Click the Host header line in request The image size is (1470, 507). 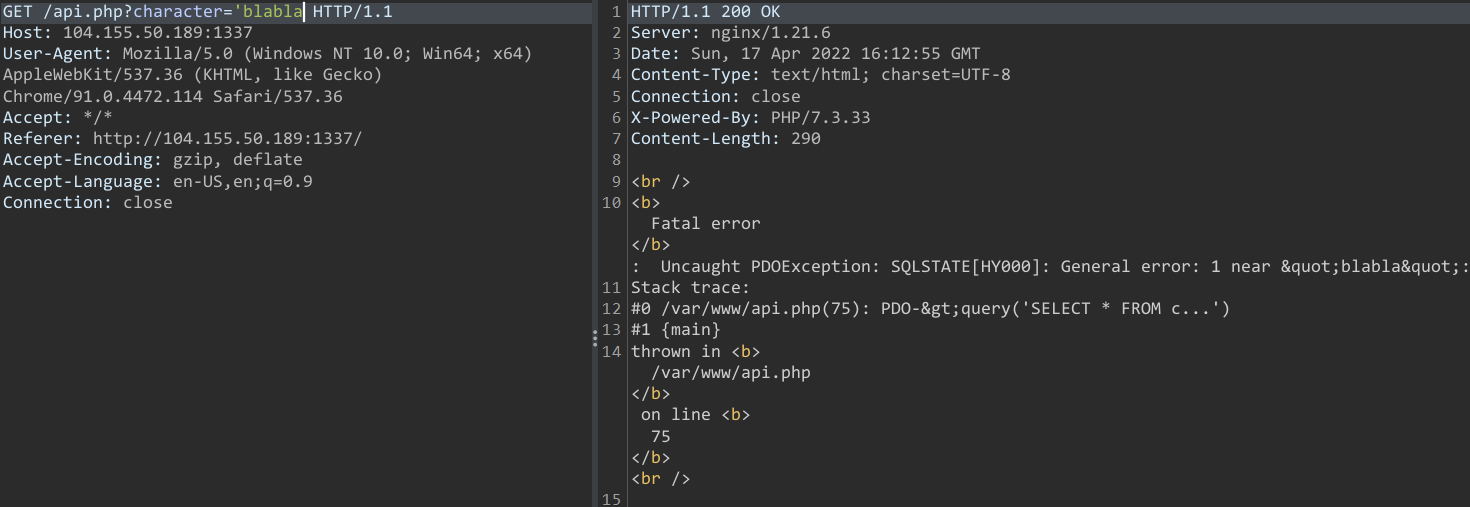coord(128,32)
